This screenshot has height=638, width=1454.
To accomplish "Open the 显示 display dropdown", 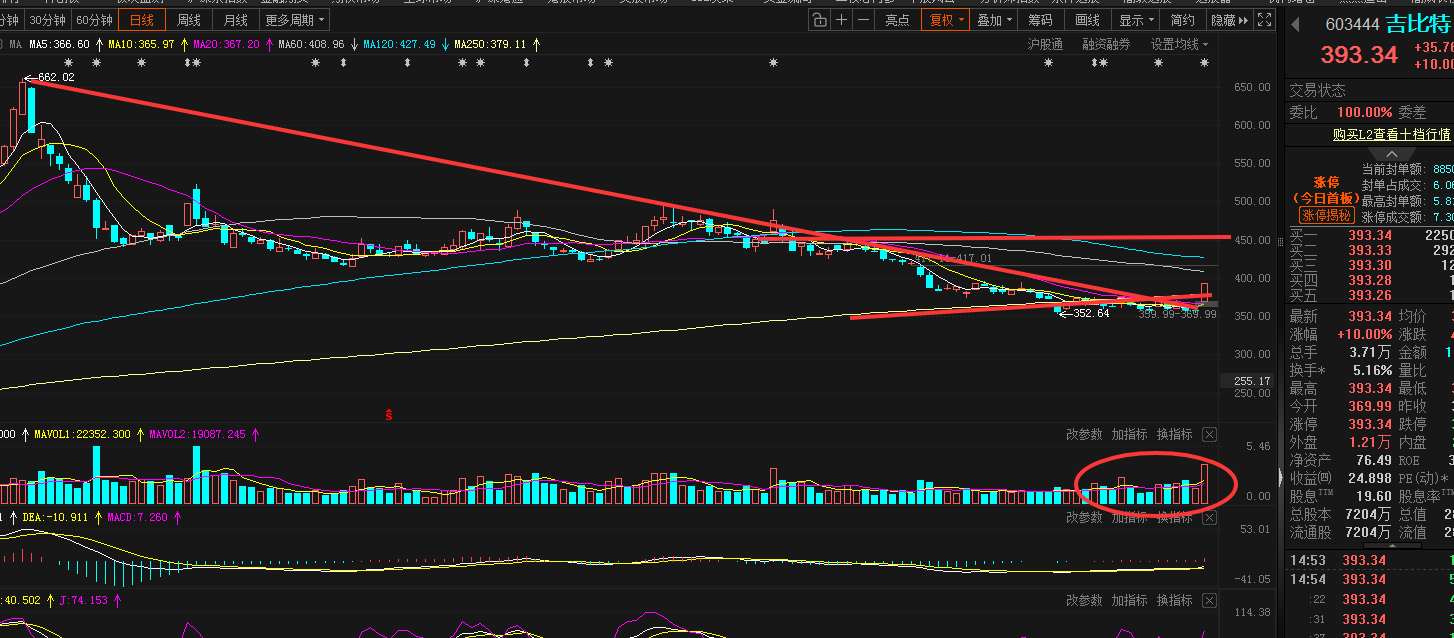I will (1136, 20).
